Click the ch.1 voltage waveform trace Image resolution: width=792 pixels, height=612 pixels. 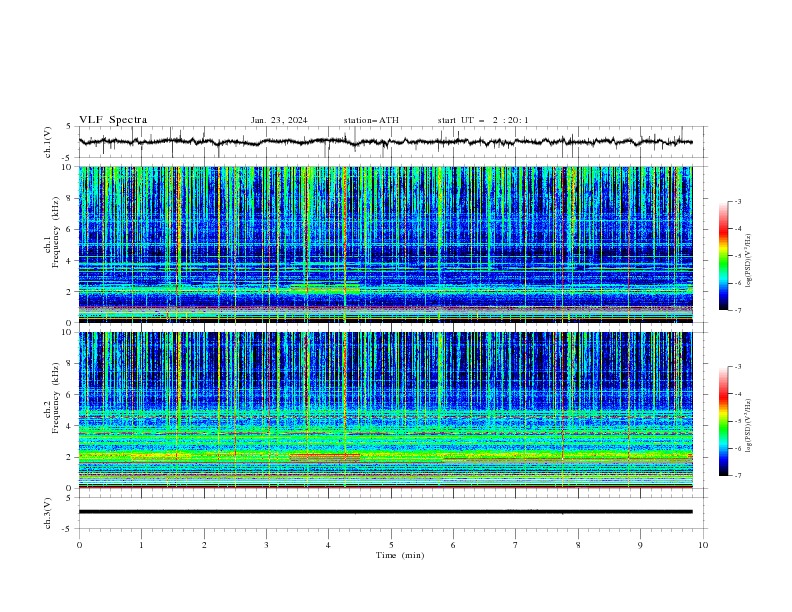coord(385,142)
